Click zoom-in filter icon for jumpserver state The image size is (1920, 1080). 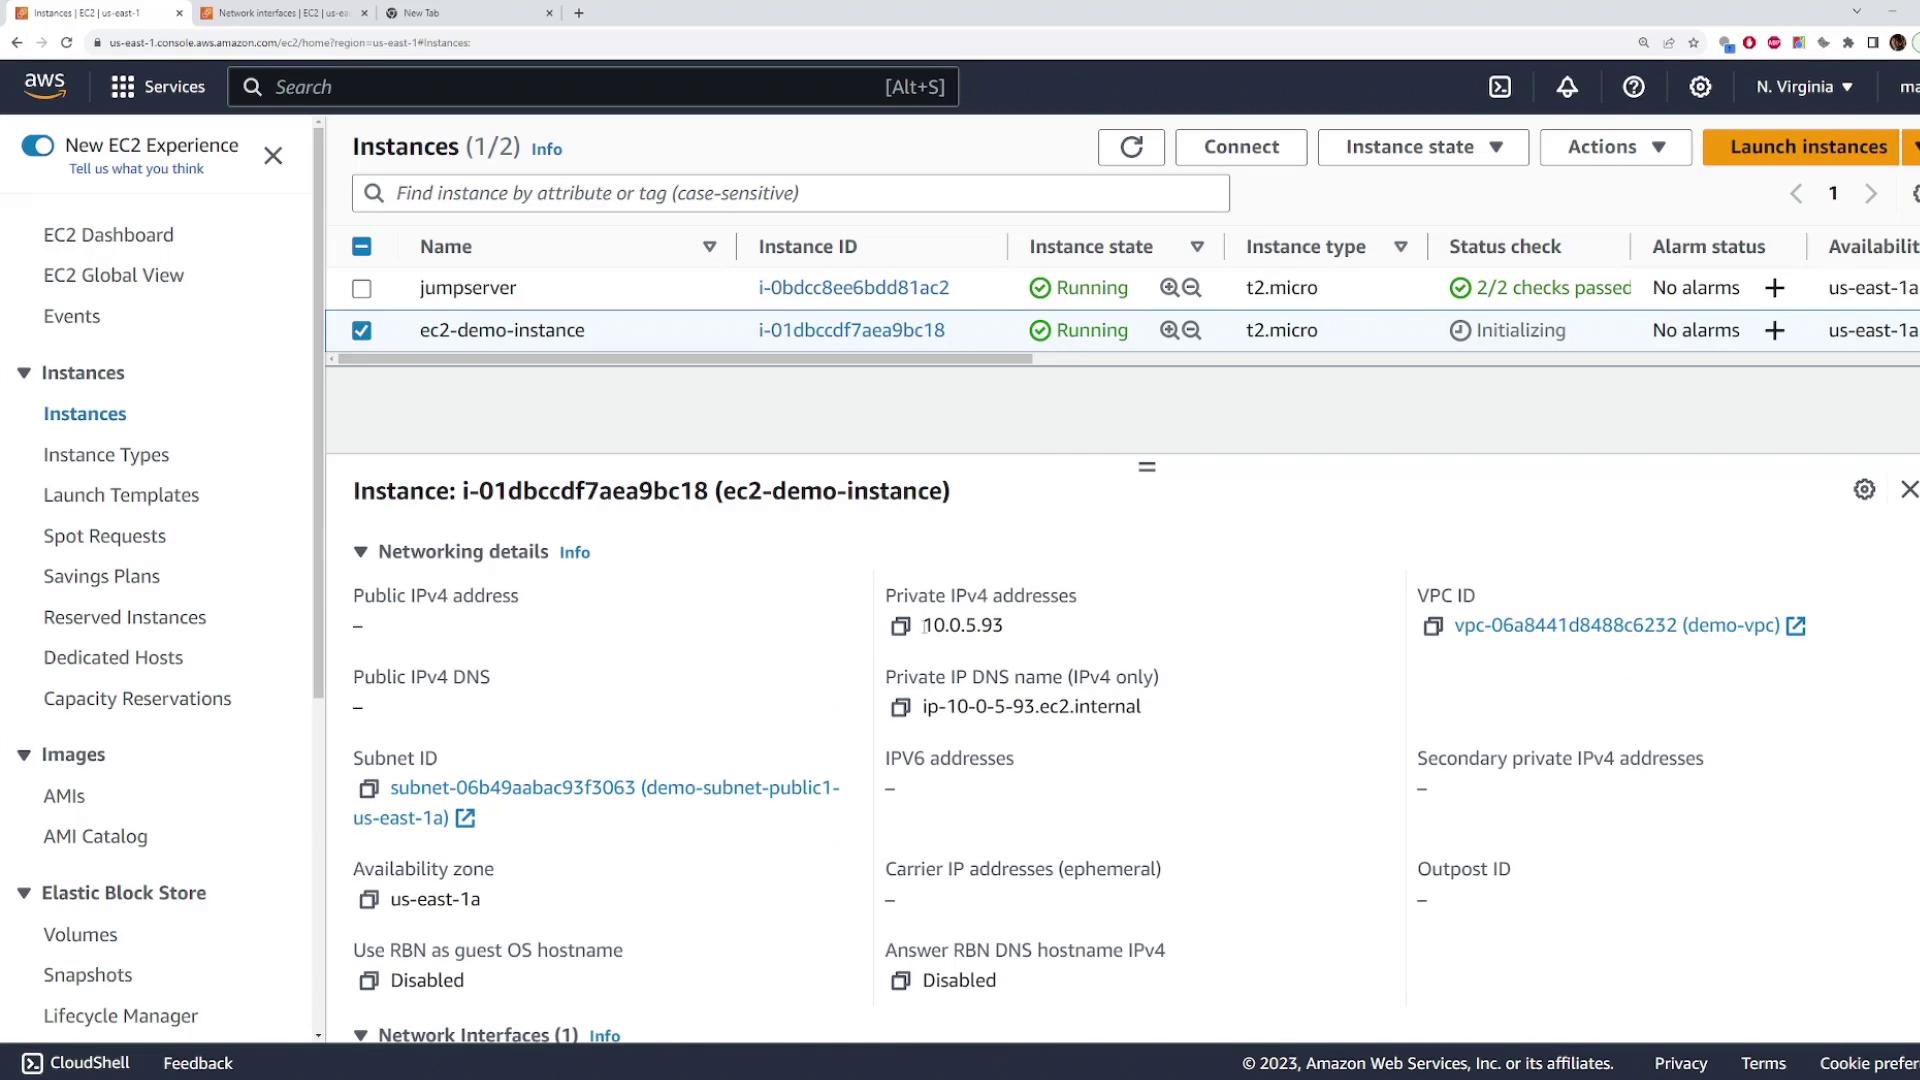click(1169, 288)
